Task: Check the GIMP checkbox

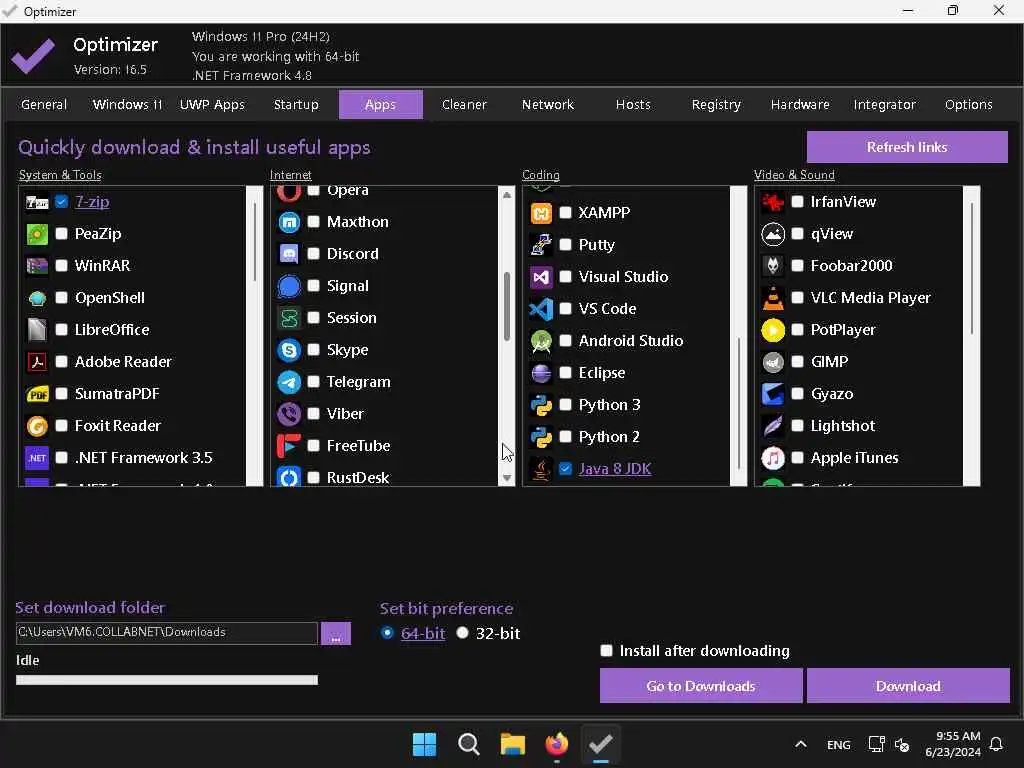Action: pyautogui.click(x=797, y=362)
